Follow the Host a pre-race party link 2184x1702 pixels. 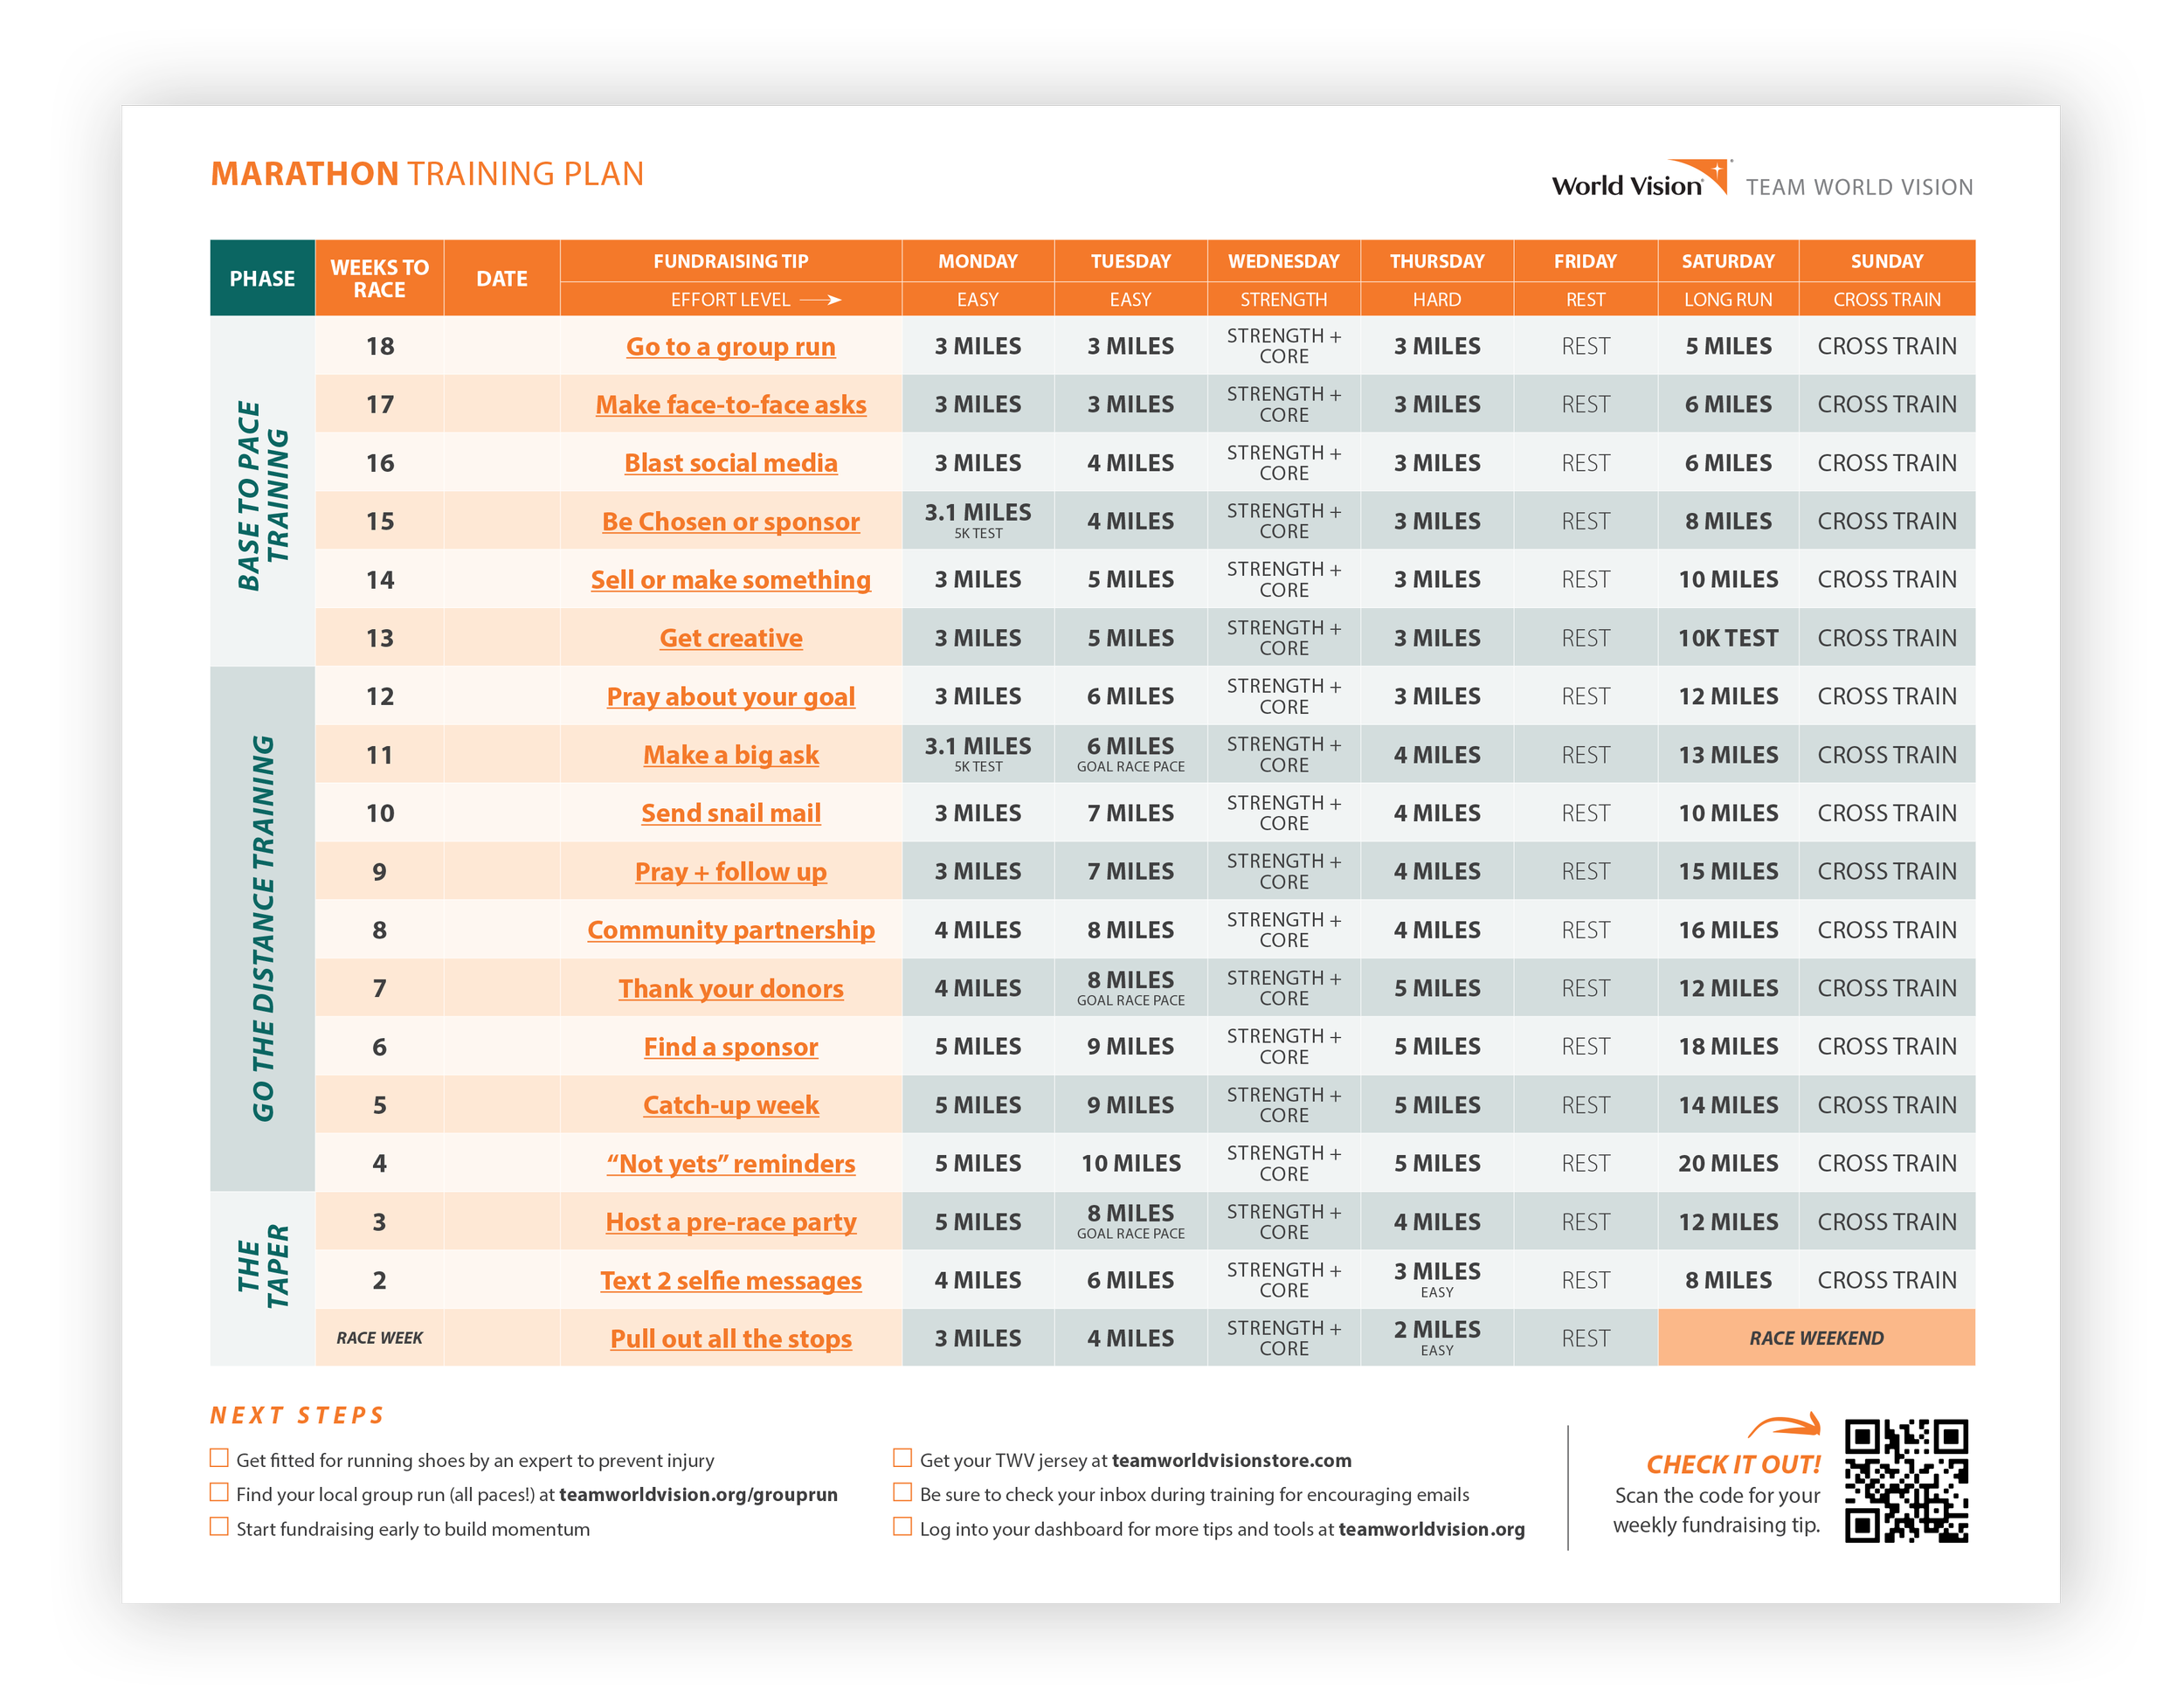[x=730, y=1222]
